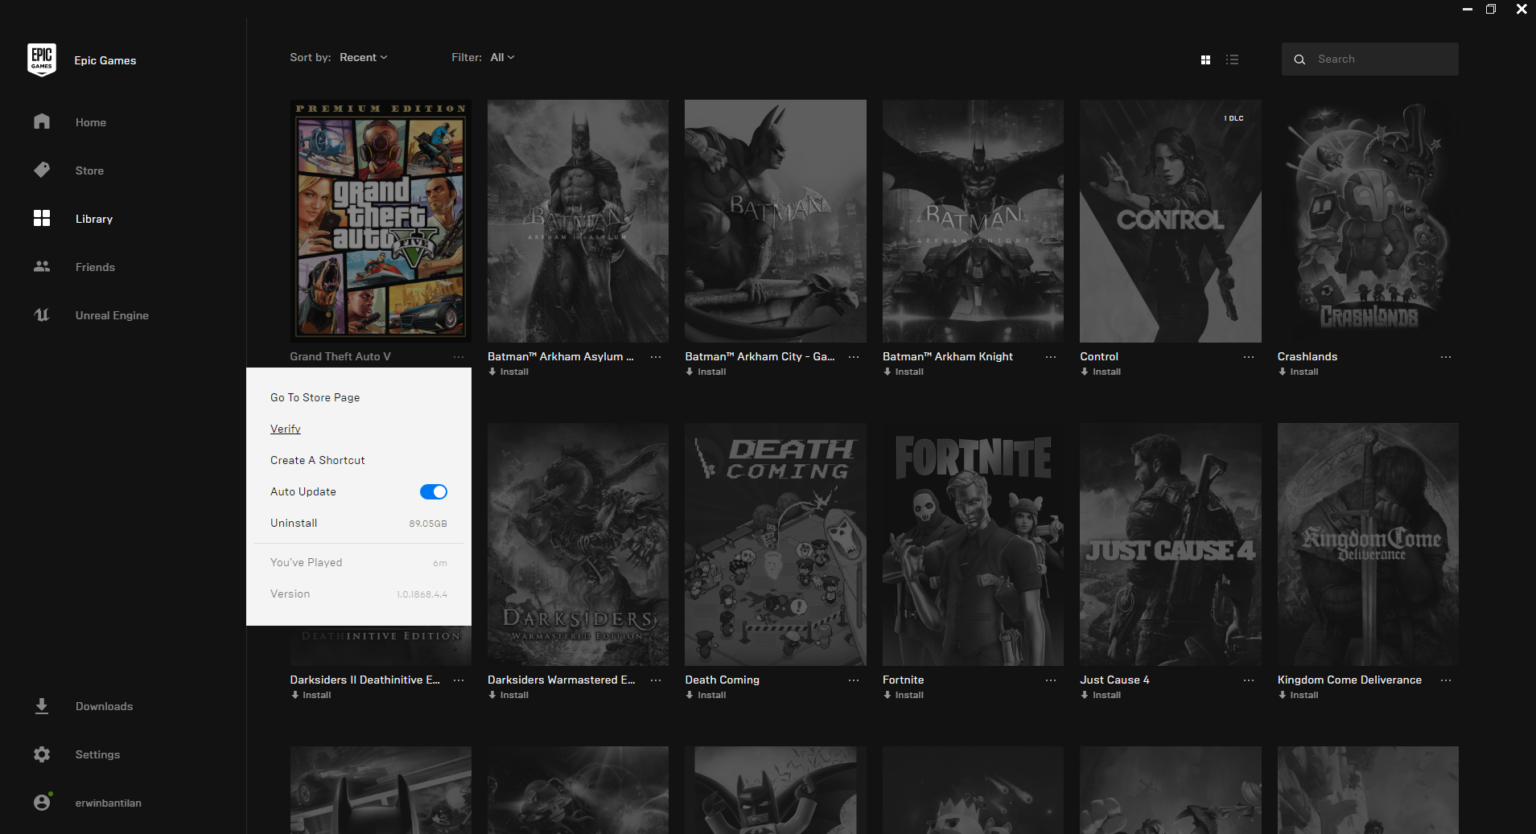
Task: Open the Home section icon
Action: pyautogui.click(x=41, y=122)
